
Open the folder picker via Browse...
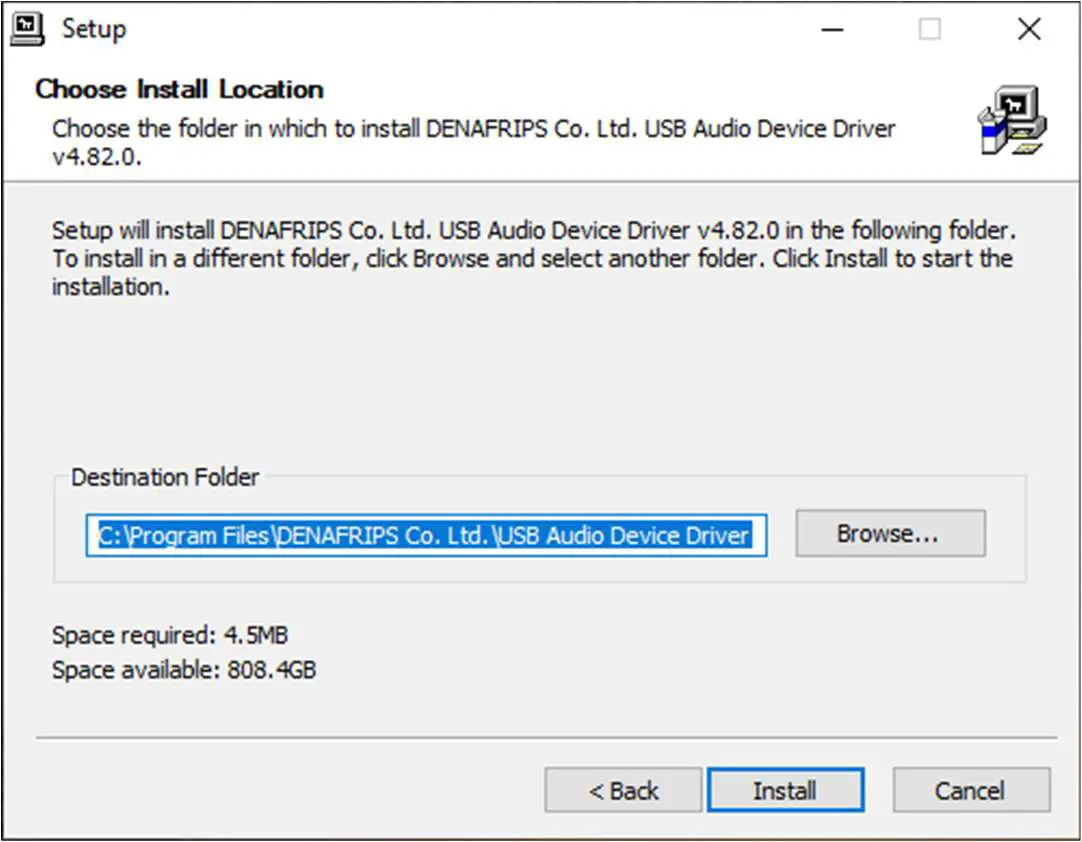click(889, 533)
